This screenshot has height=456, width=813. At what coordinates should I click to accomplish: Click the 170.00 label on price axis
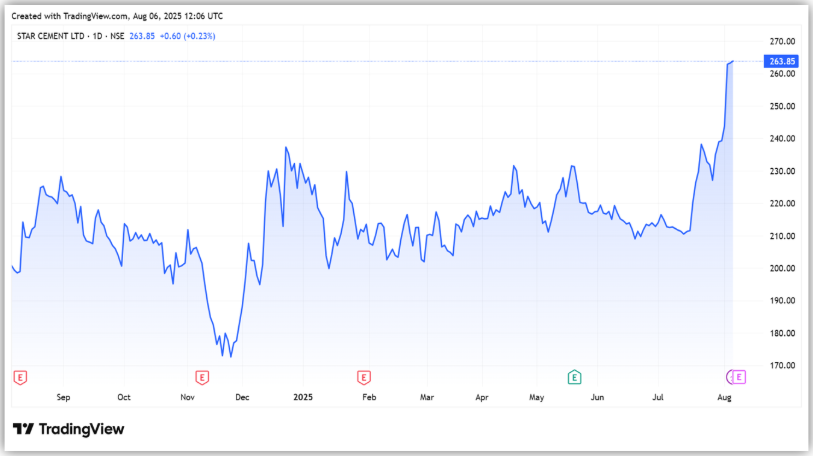click(782, 365)
